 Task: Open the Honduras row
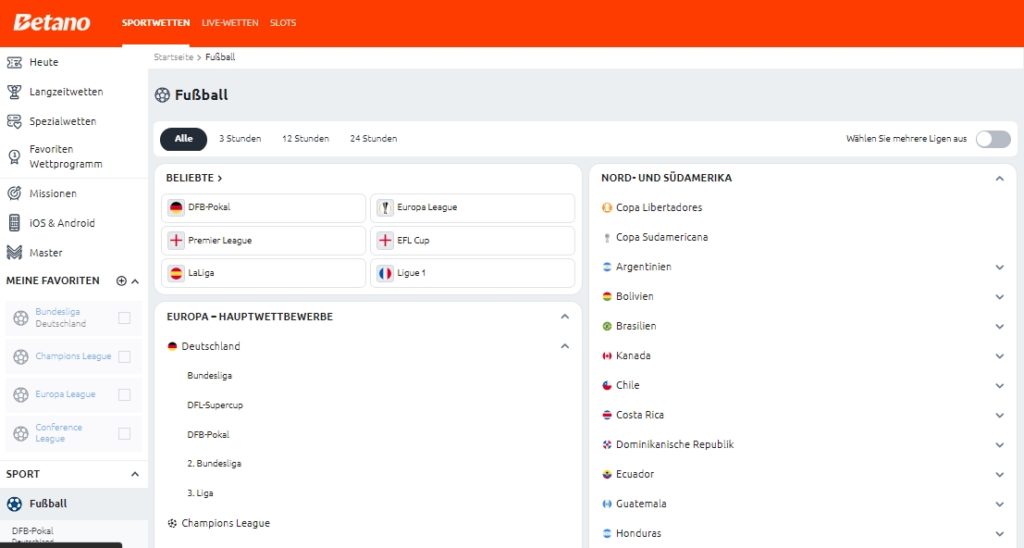[803, 534]
